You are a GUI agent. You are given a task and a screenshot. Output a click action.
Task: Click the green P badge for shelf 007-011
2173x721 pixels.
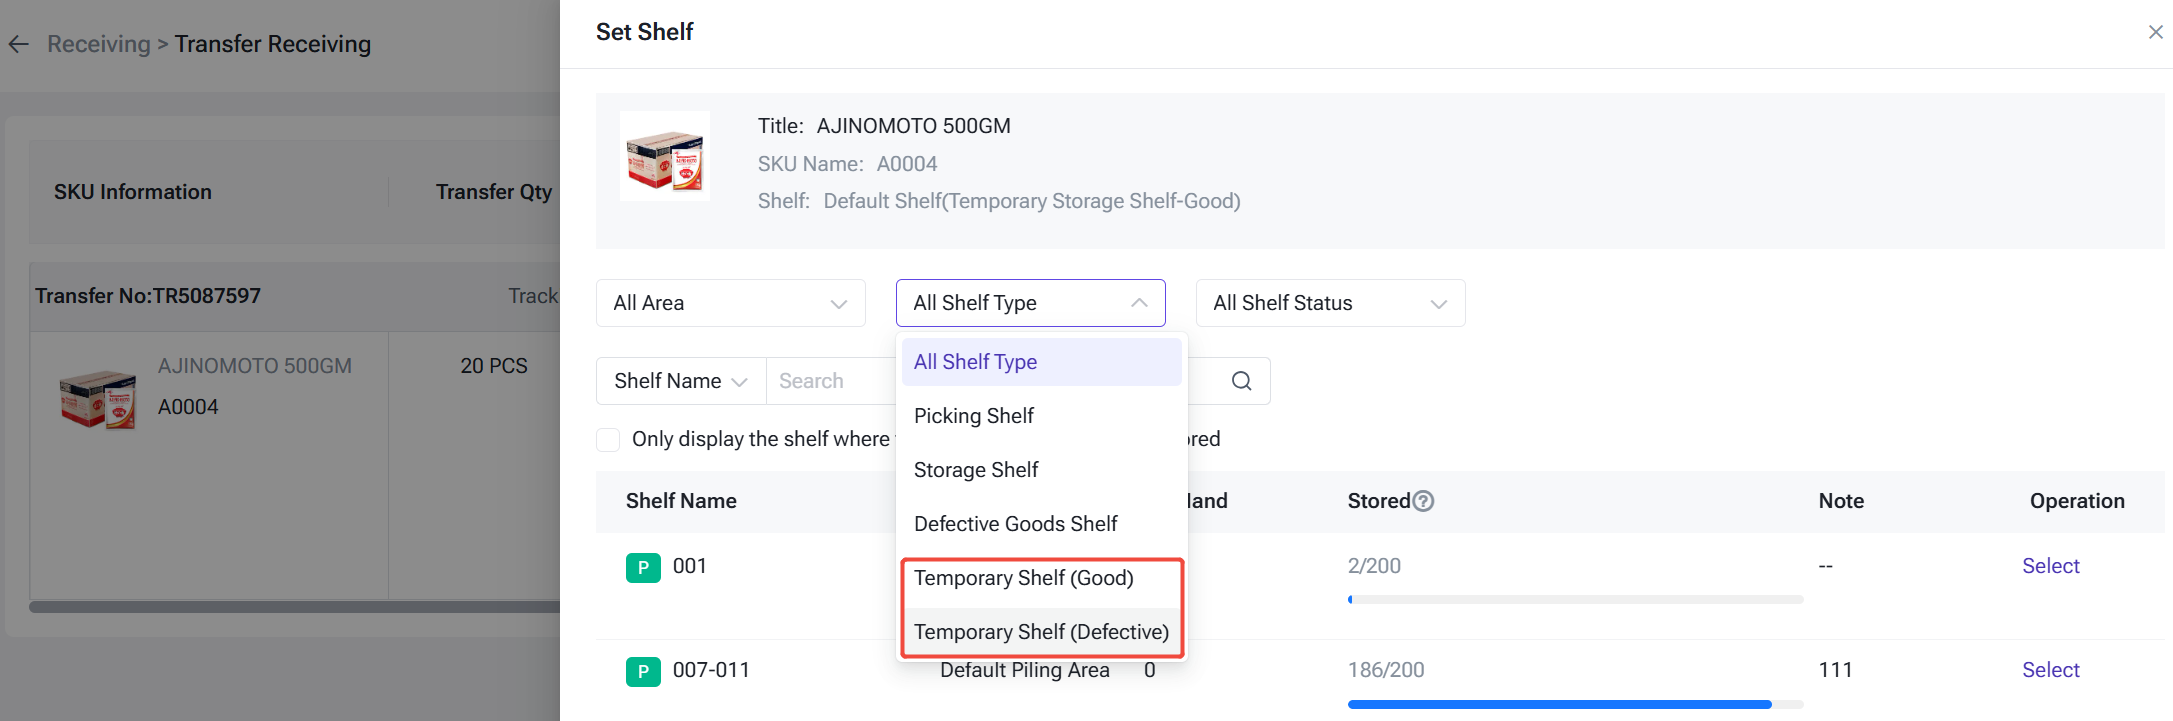tap(643, 671)
